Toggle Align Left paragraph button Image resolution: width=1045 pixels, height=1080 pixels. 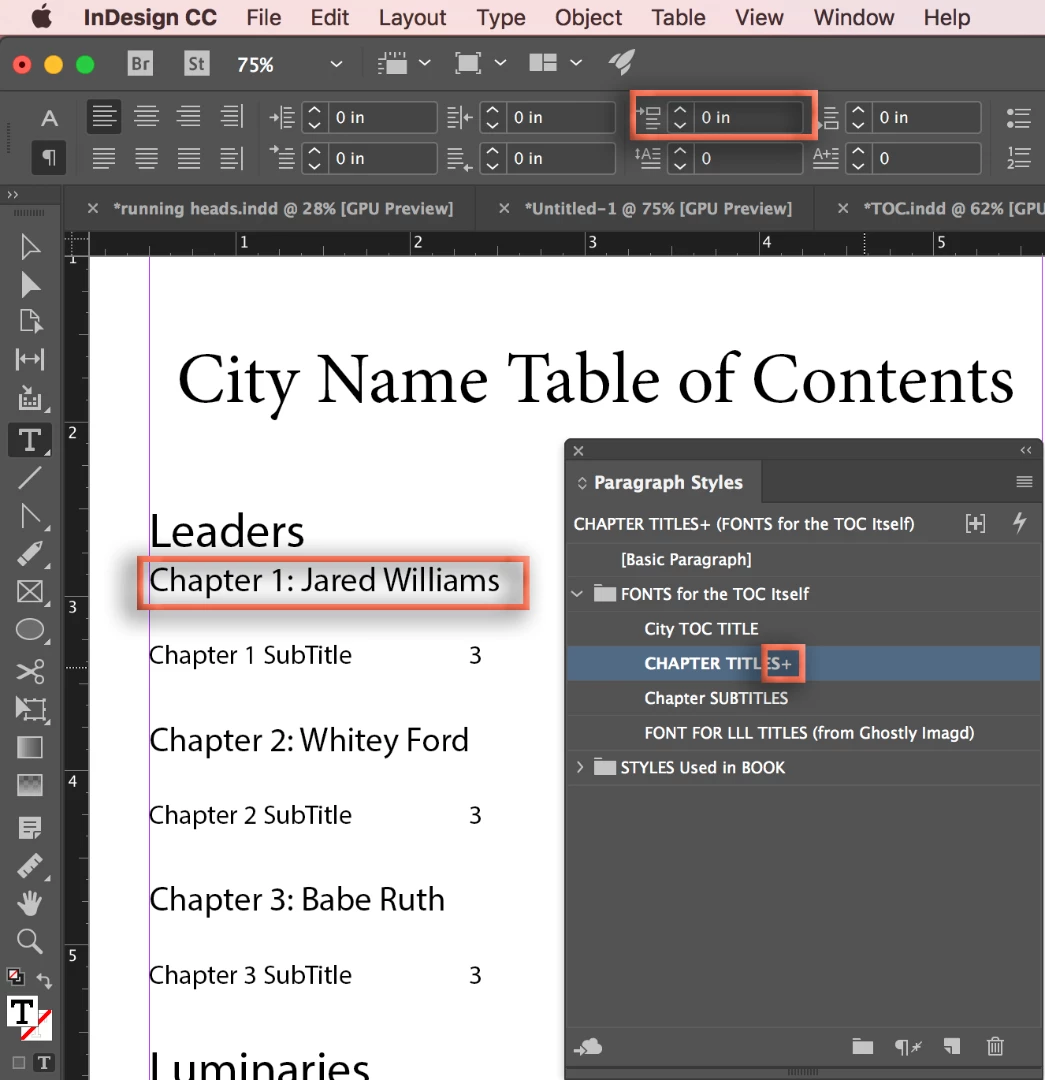(104, 117)
